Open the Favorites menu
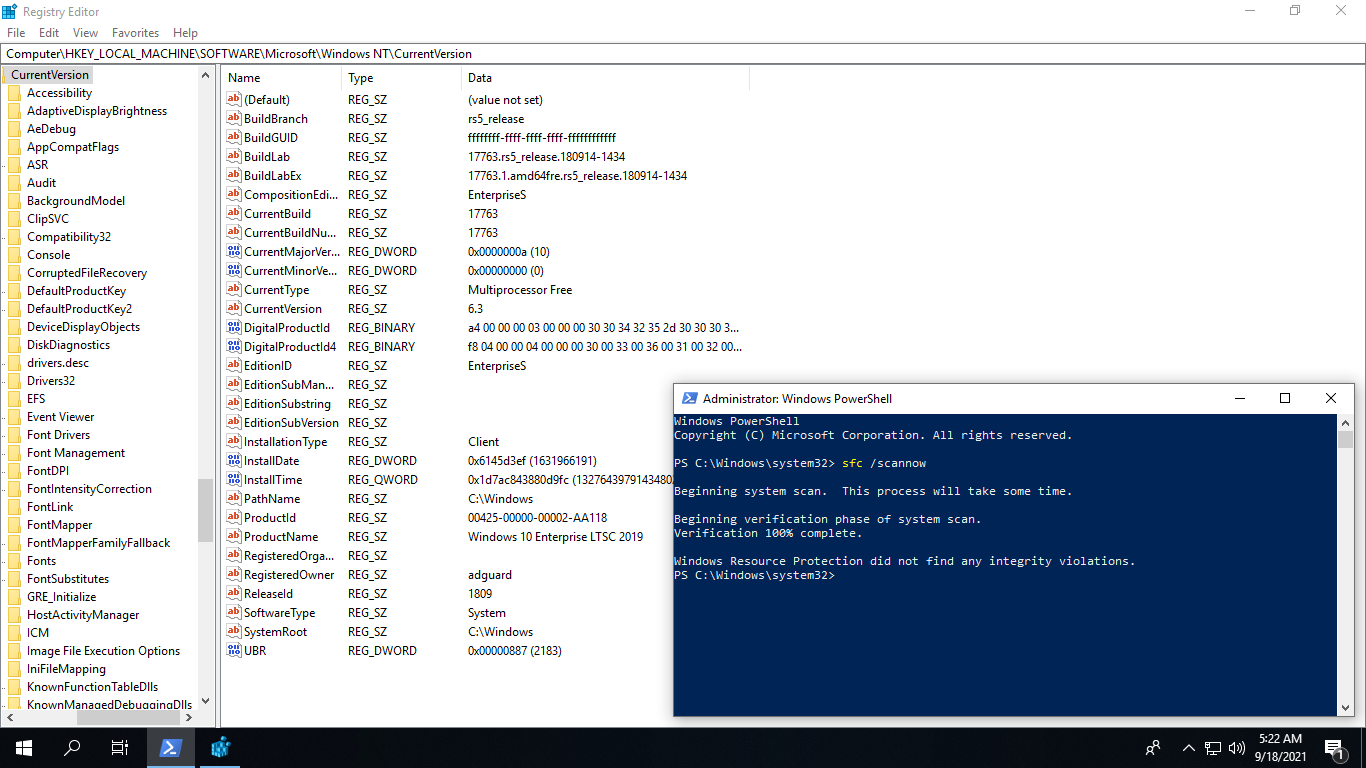The width and height of the screenshot is (1366, 768). click(135, 33)
